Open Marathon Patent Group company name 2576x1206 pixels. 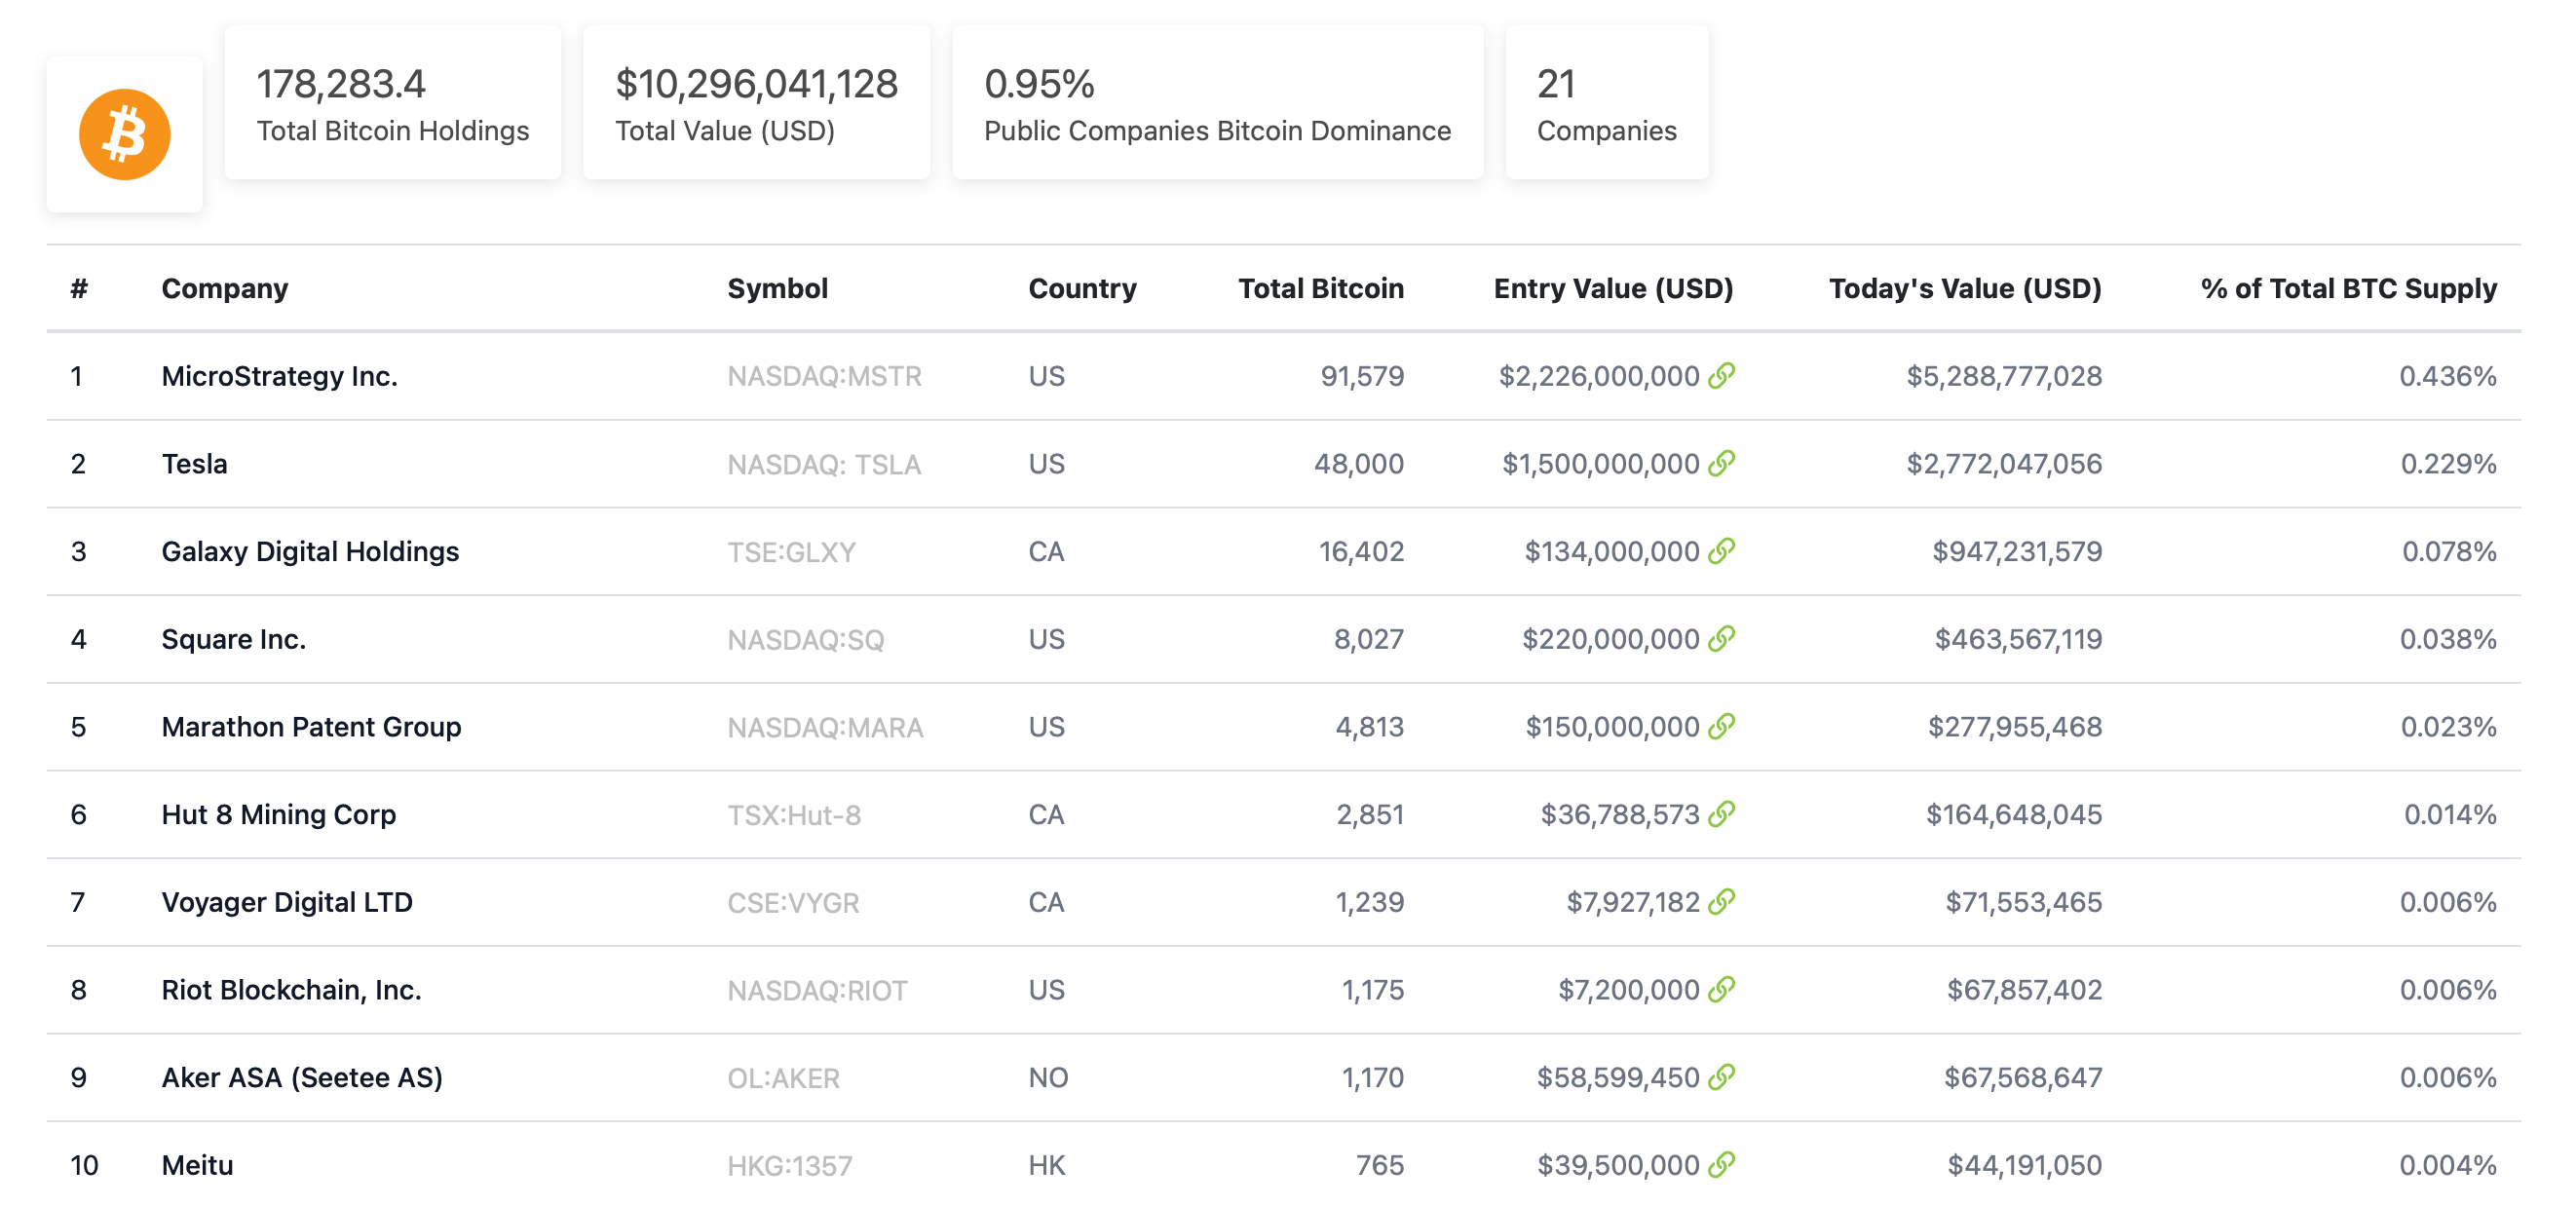coord(311,727)
